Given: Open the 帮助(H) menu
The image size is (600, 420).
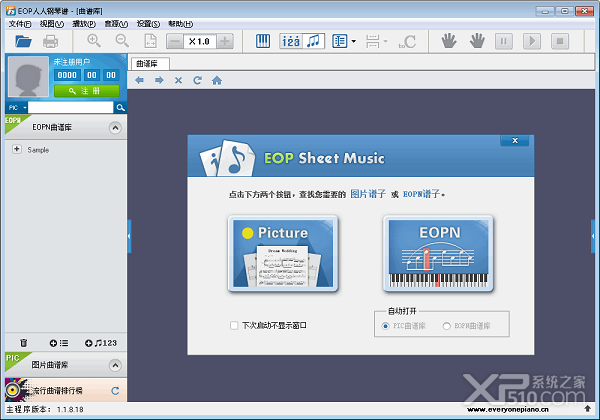Looking at the screenshot, I should pos(181,24).
